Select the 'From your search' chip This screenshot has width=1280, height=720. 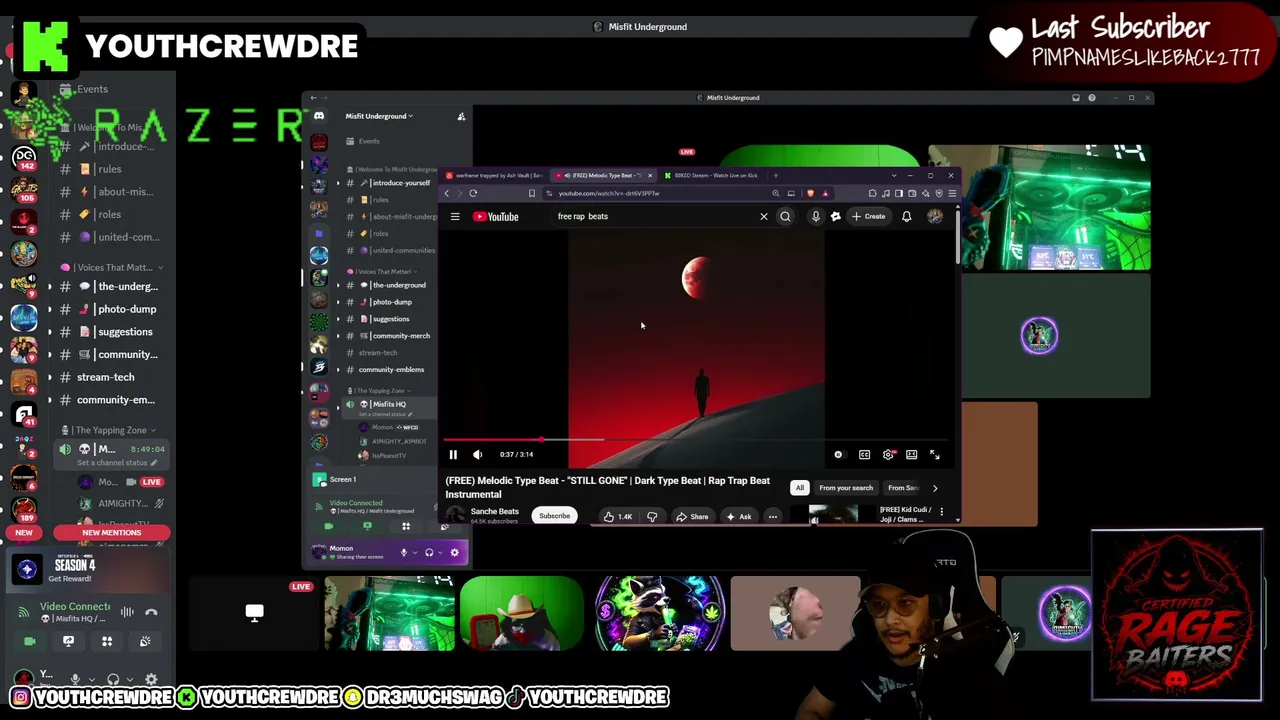pyautogui.click(x=846, y=488)
